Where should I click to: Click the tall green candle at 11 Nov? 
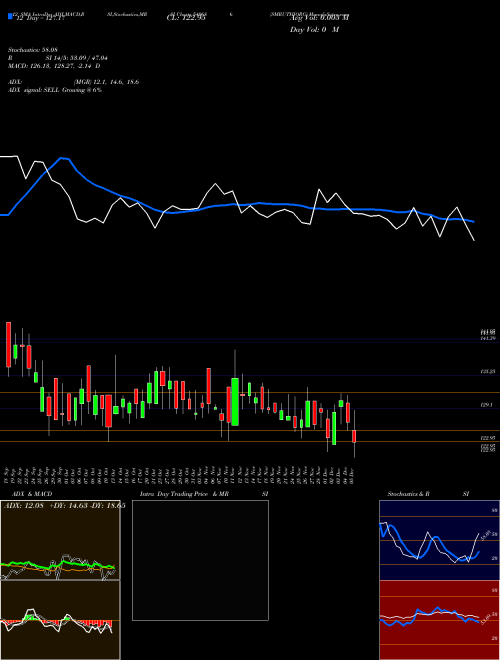coord(235,402)
